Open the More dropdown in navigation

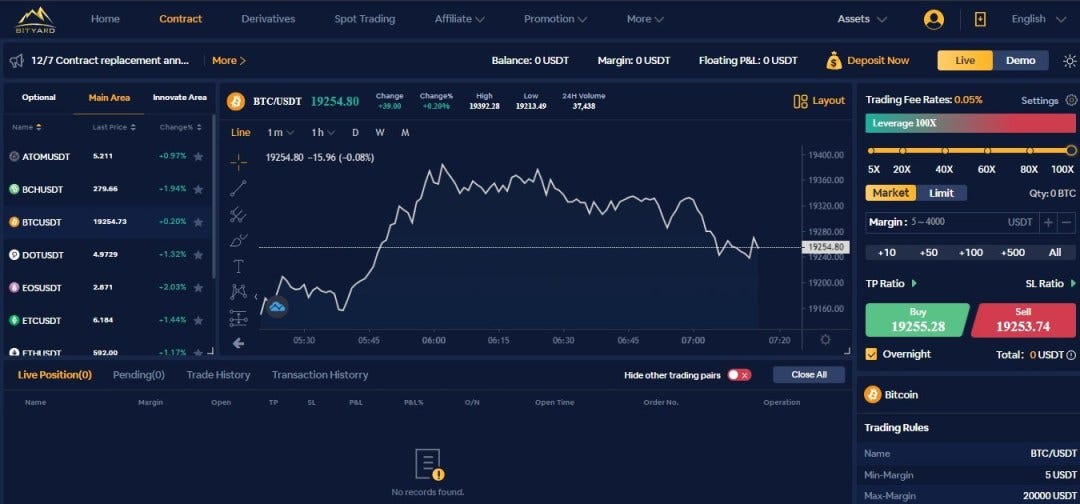point(645,19)
